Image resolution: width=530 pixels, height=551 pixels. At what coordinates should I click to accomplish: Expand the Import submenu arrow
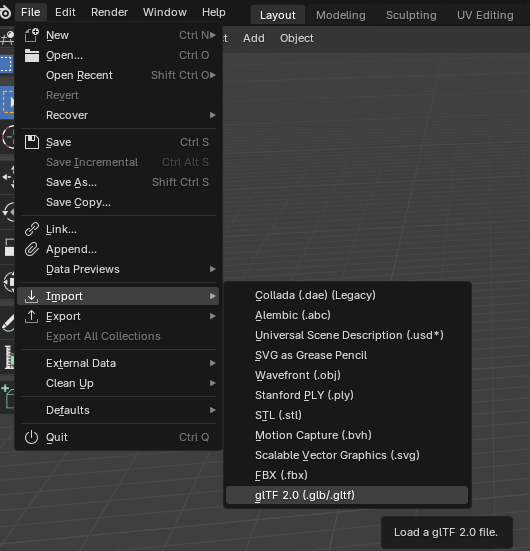point(213,296)
